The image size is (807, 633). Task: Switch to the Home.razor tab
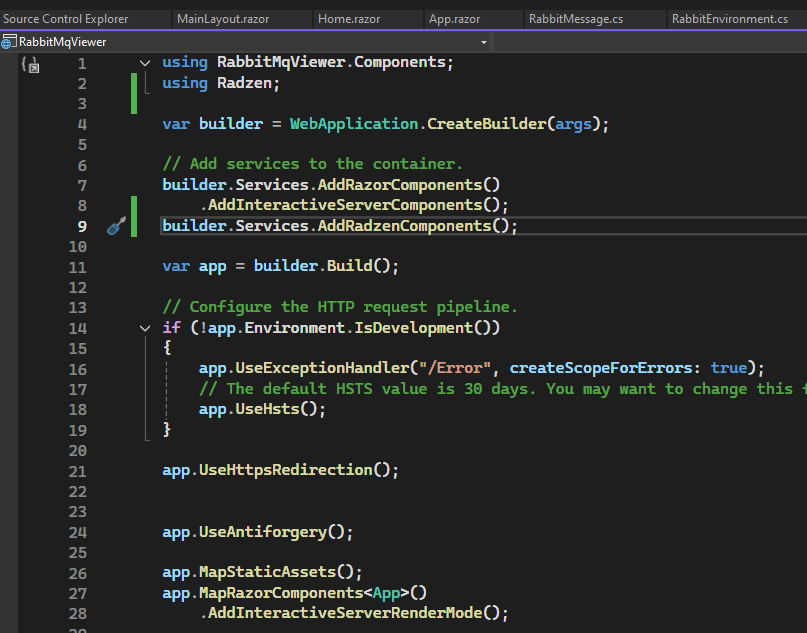pos(349,19)
